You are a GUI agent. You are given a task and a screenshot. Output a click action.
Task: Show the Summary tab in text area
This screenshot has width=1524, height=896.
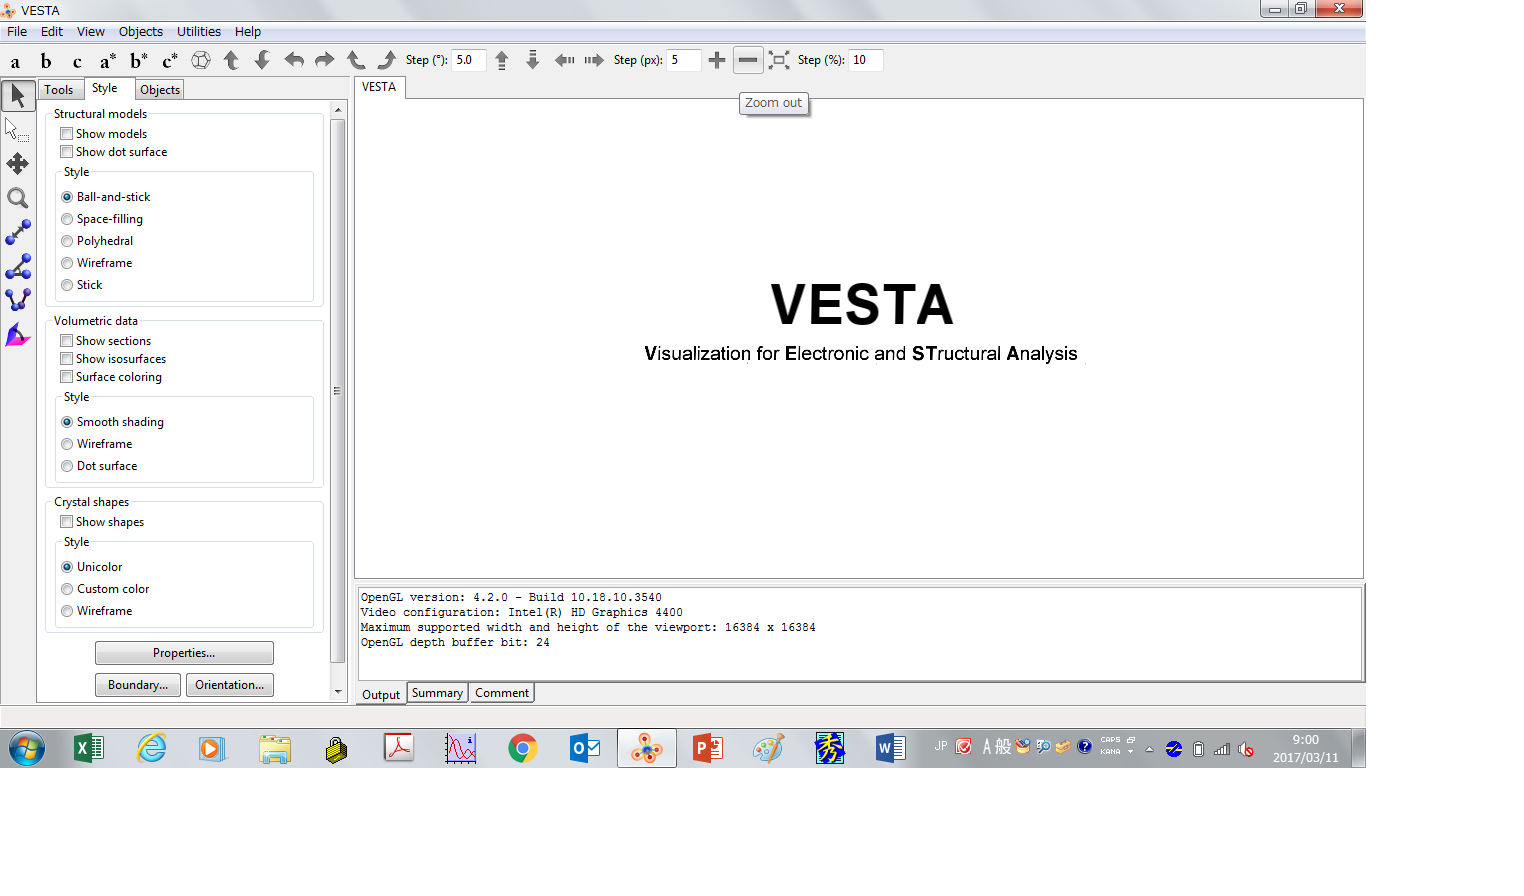coord(437,693)
